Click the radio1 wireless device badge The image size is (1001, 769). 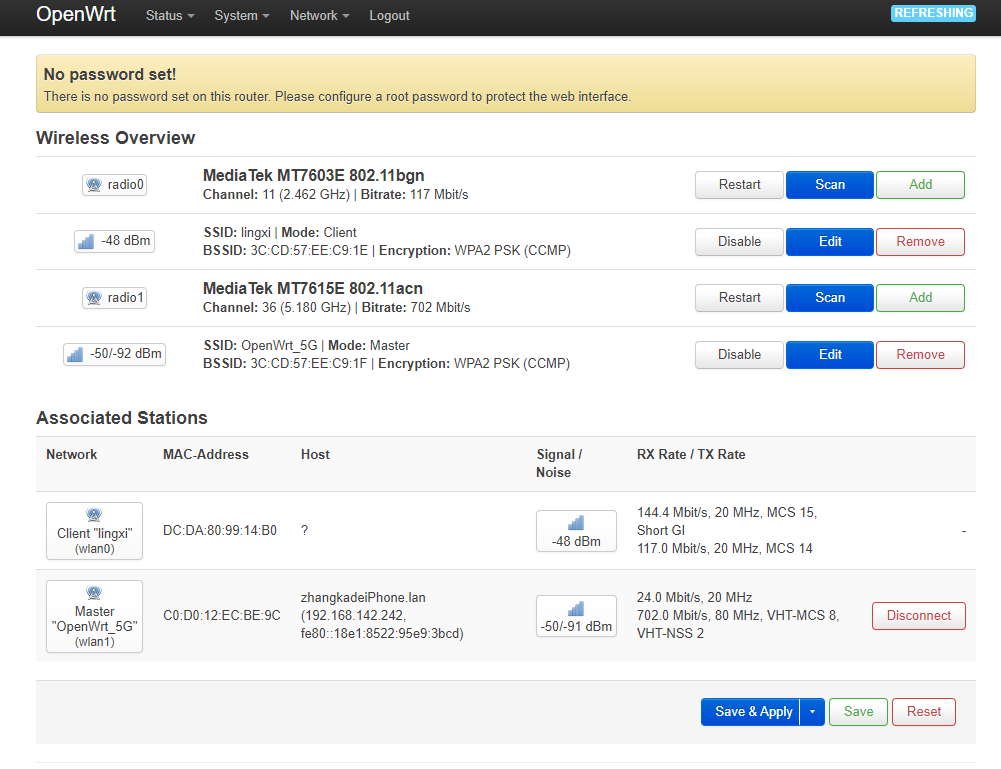[x=115, y=298]
